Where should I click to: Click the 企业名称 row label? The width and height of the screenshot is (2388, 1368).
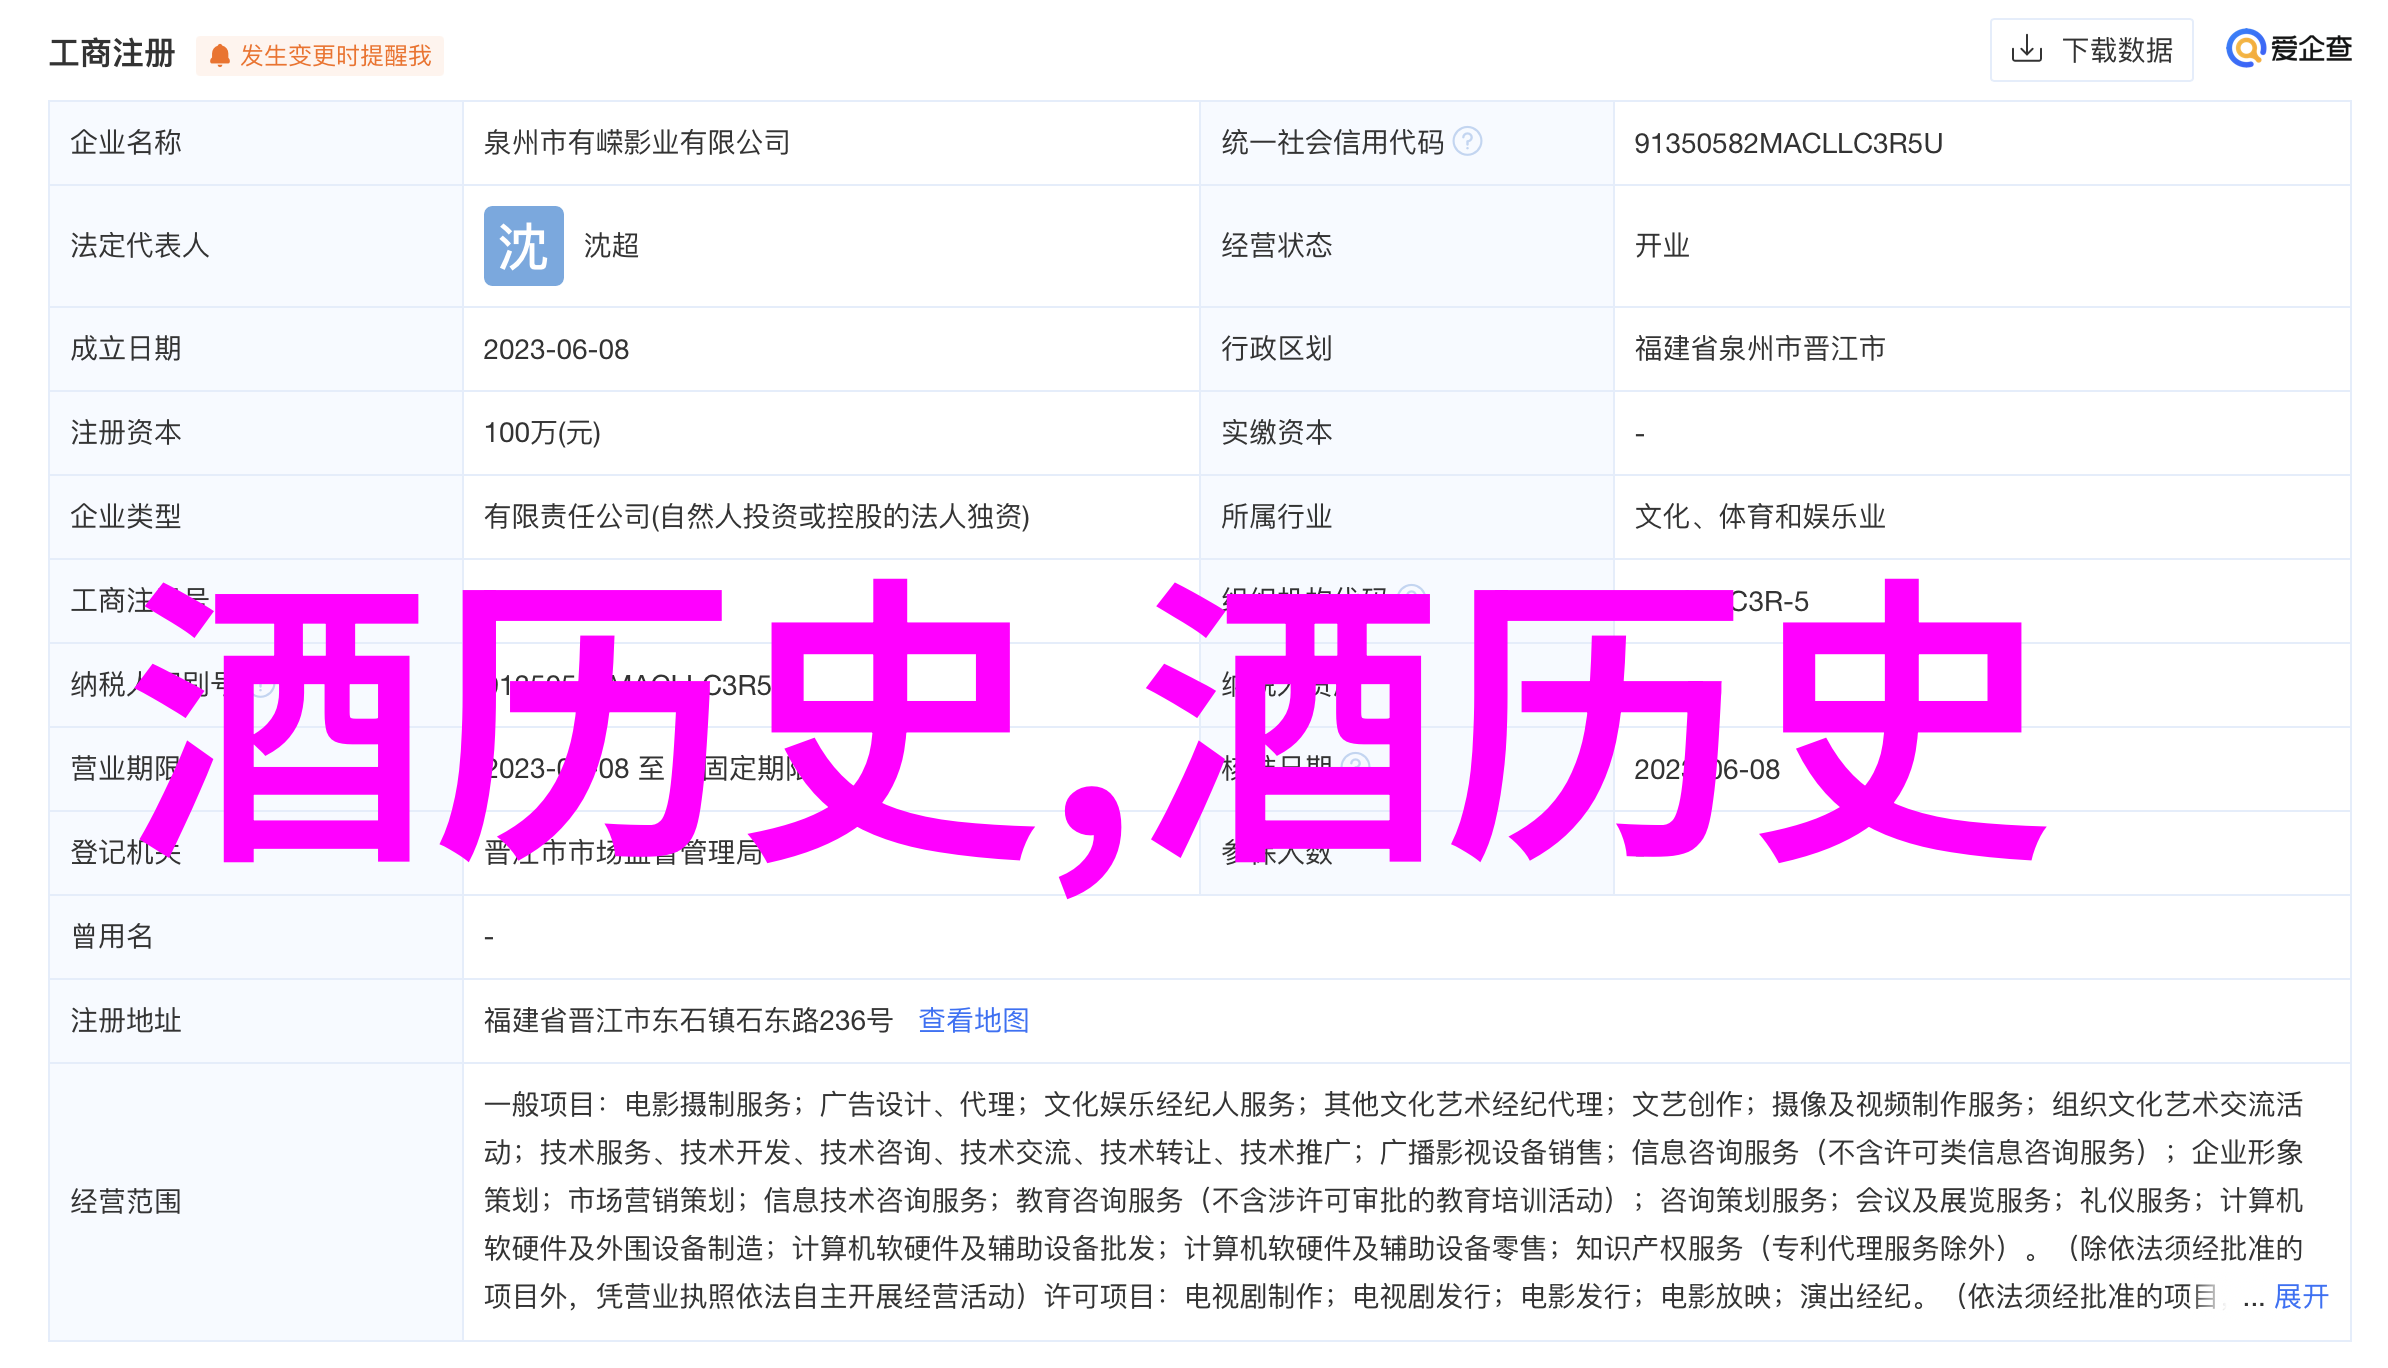(x=126, y=143)
